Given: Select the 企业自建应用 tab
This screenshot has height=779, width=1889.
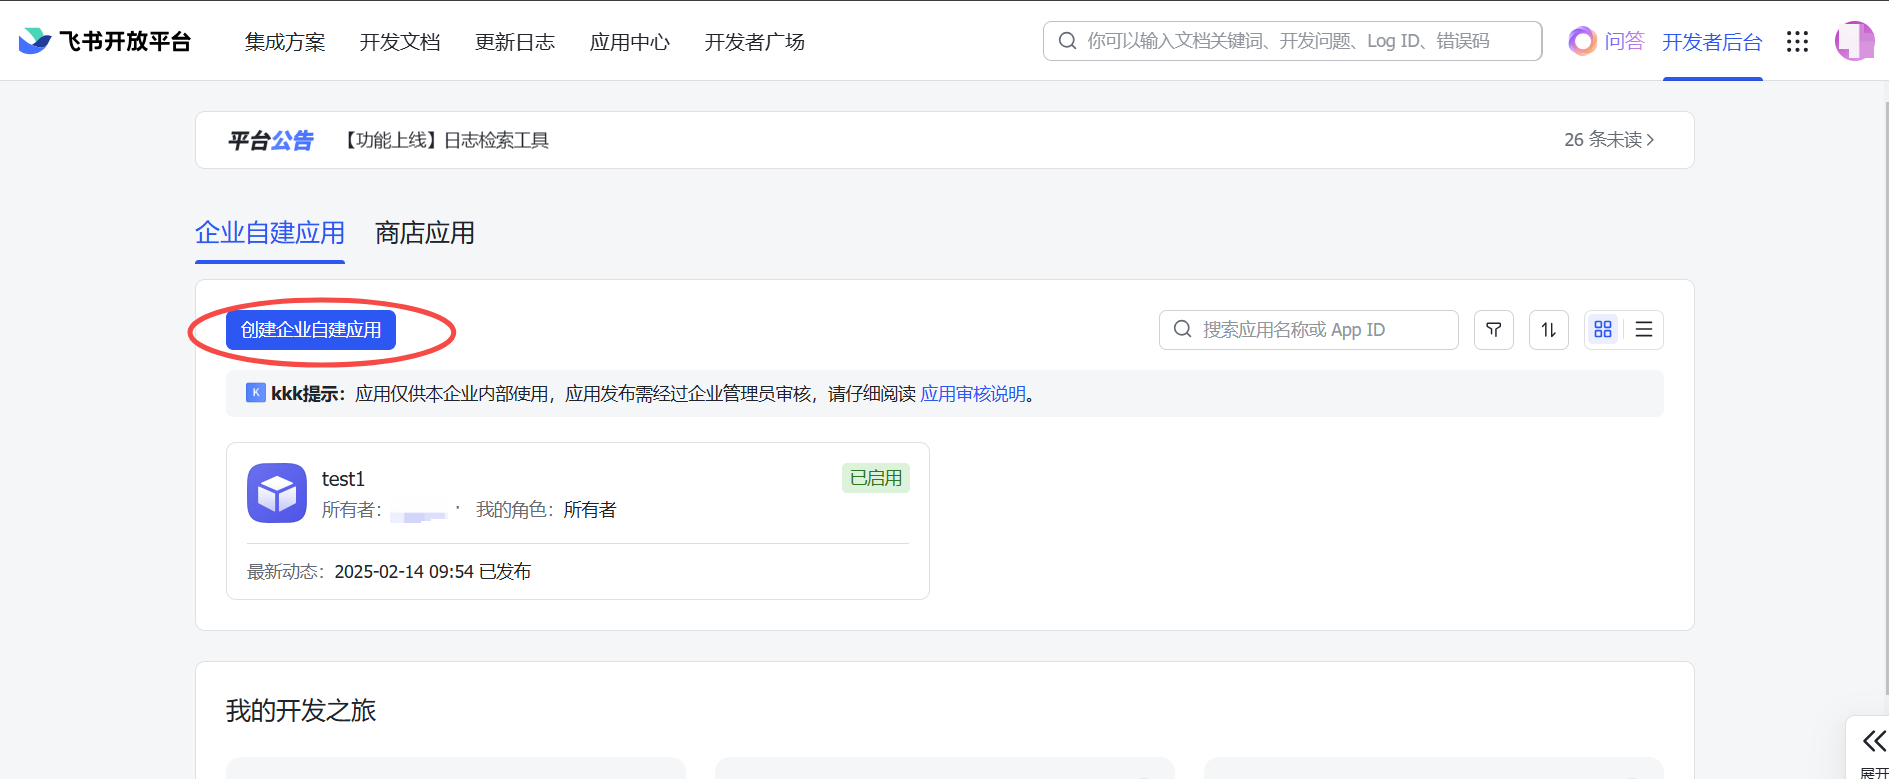Looking at the screenshot, I should [270, 233].
